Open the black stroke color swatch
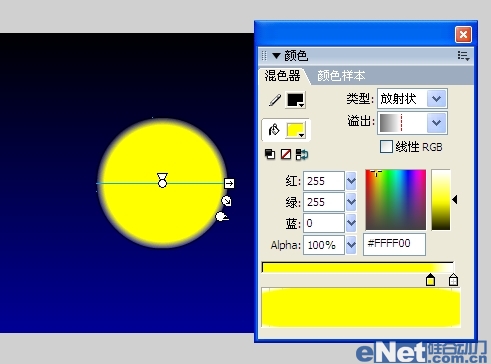Image resolution: width=491 pixels, height=364 pixels. [296, 100]
